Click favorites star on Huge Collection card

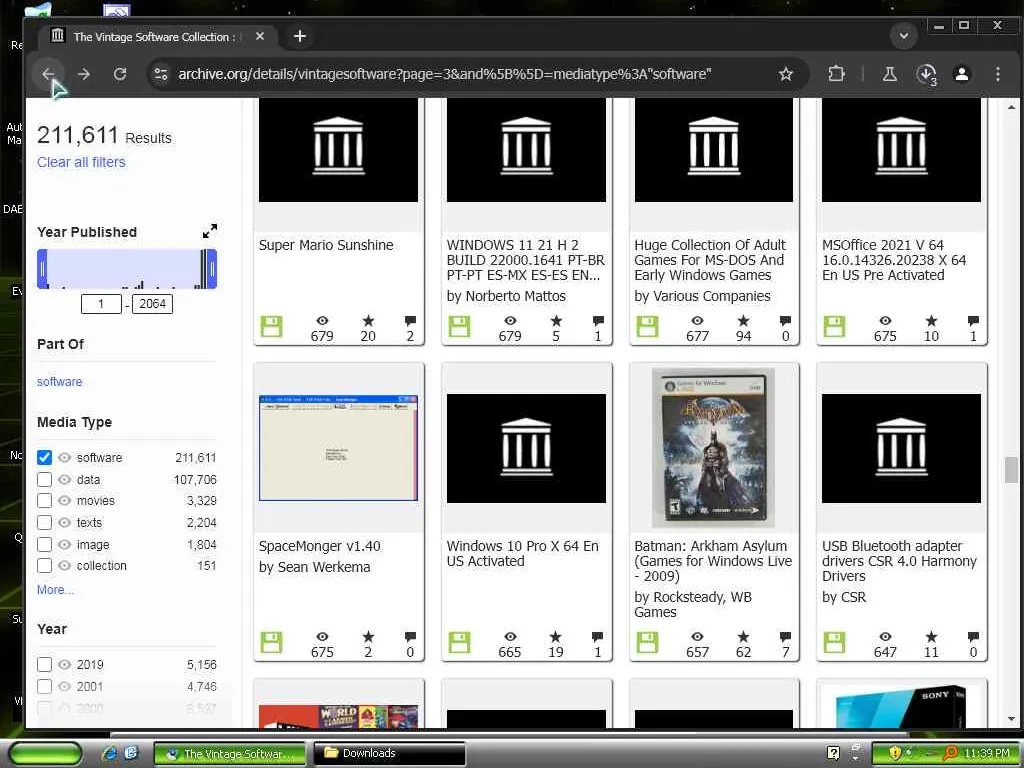pyautogui.click(x=743, y=321)
